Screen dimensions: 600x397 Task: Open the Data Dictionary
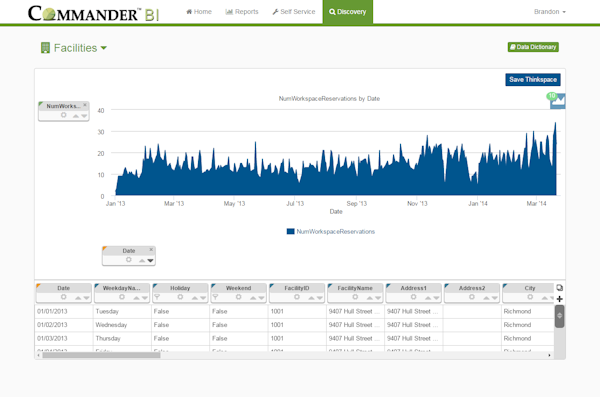(x=533, y=47)
